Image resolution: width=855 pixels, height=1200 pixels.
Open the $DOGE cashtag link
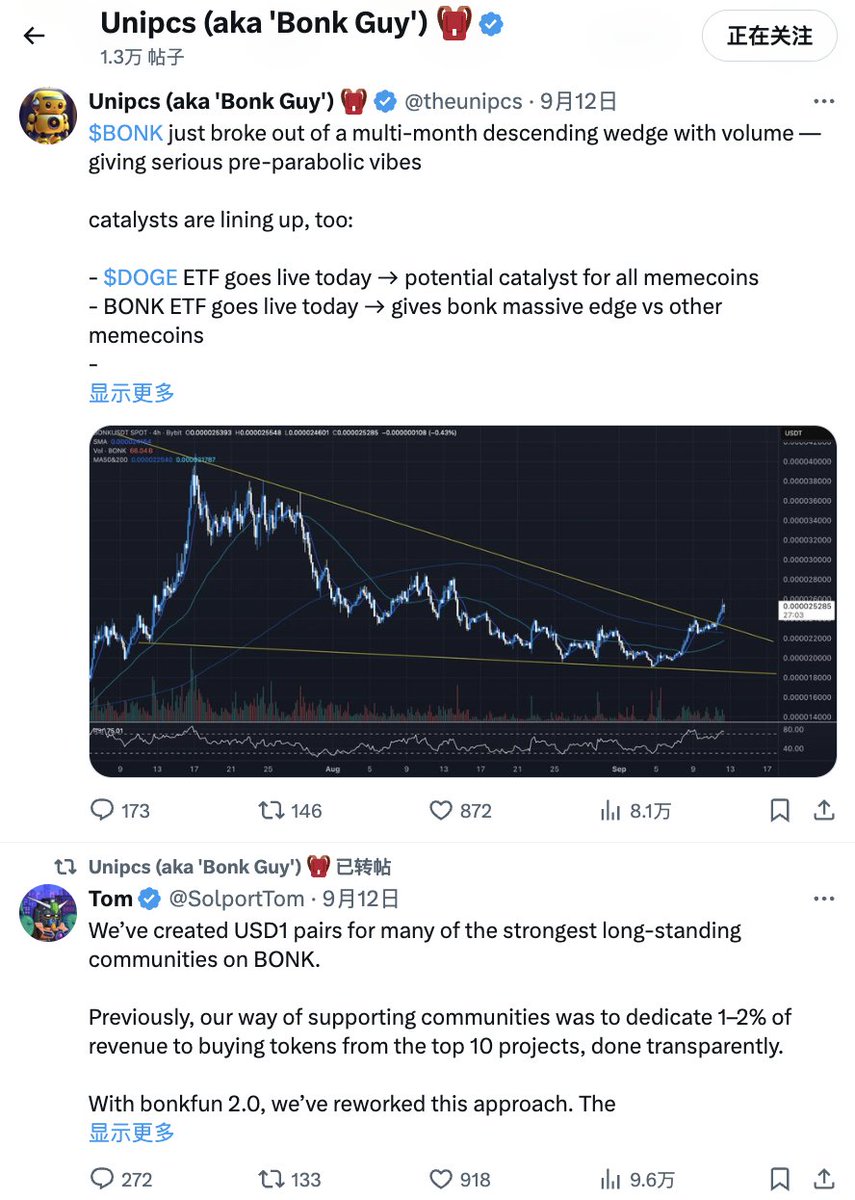(140, 277)
